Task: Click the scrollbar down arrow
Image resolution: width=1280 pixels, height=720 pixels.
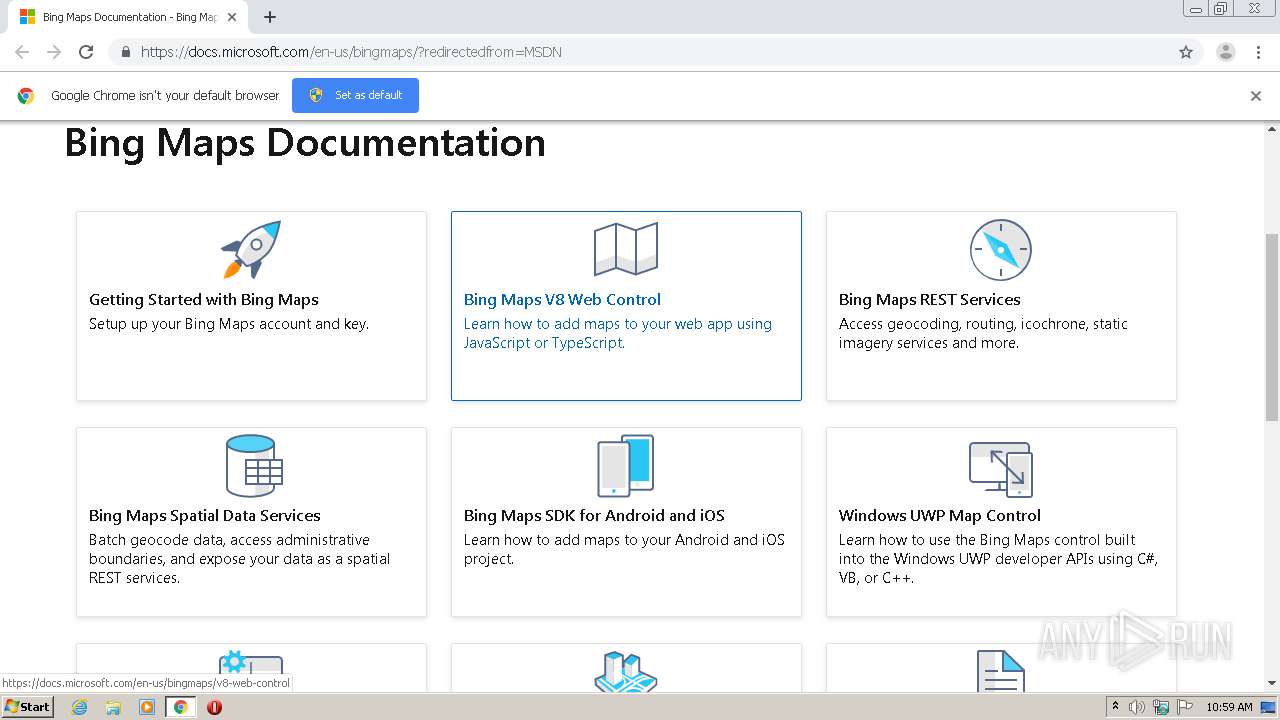Action: coord(1272,684)
